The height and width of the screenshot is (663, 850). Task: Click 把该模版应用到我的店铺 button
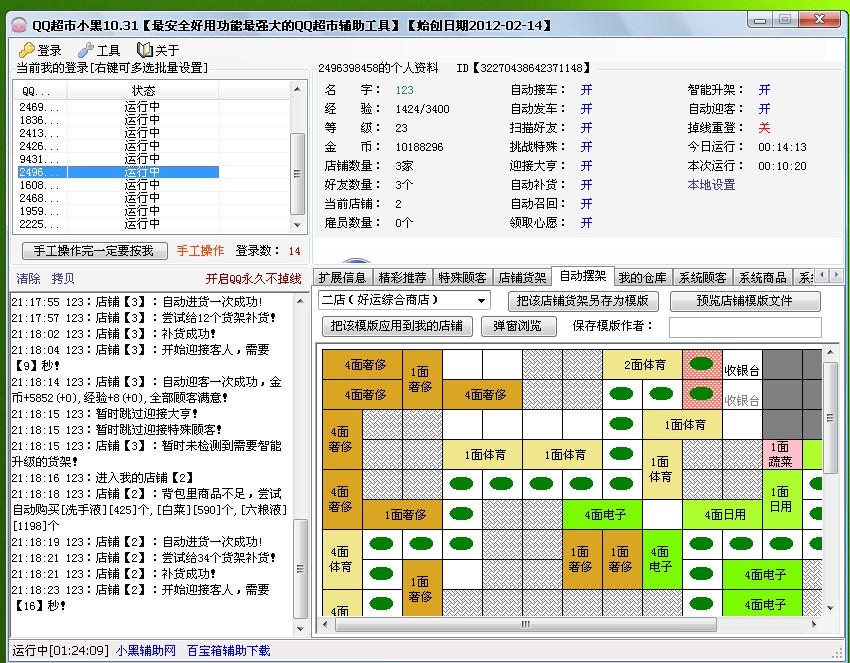pos(397,326)
